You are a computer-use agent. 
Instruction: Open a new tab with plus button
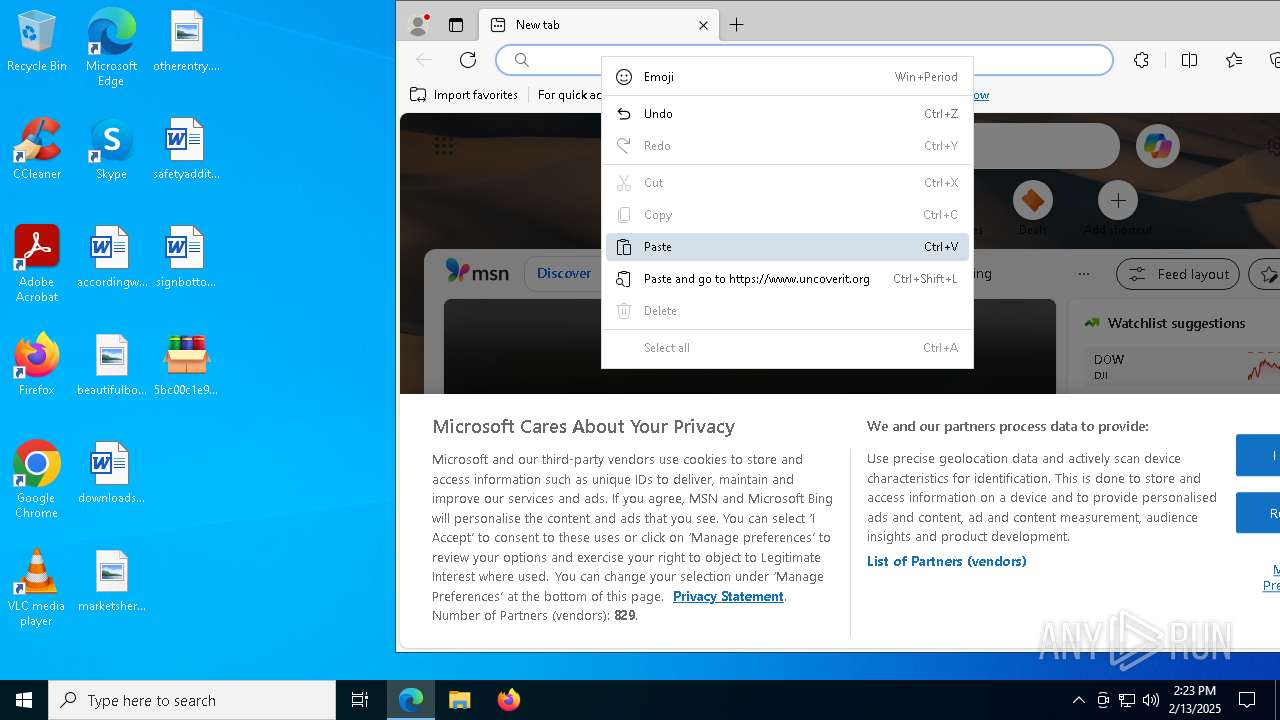coord(736,25)
